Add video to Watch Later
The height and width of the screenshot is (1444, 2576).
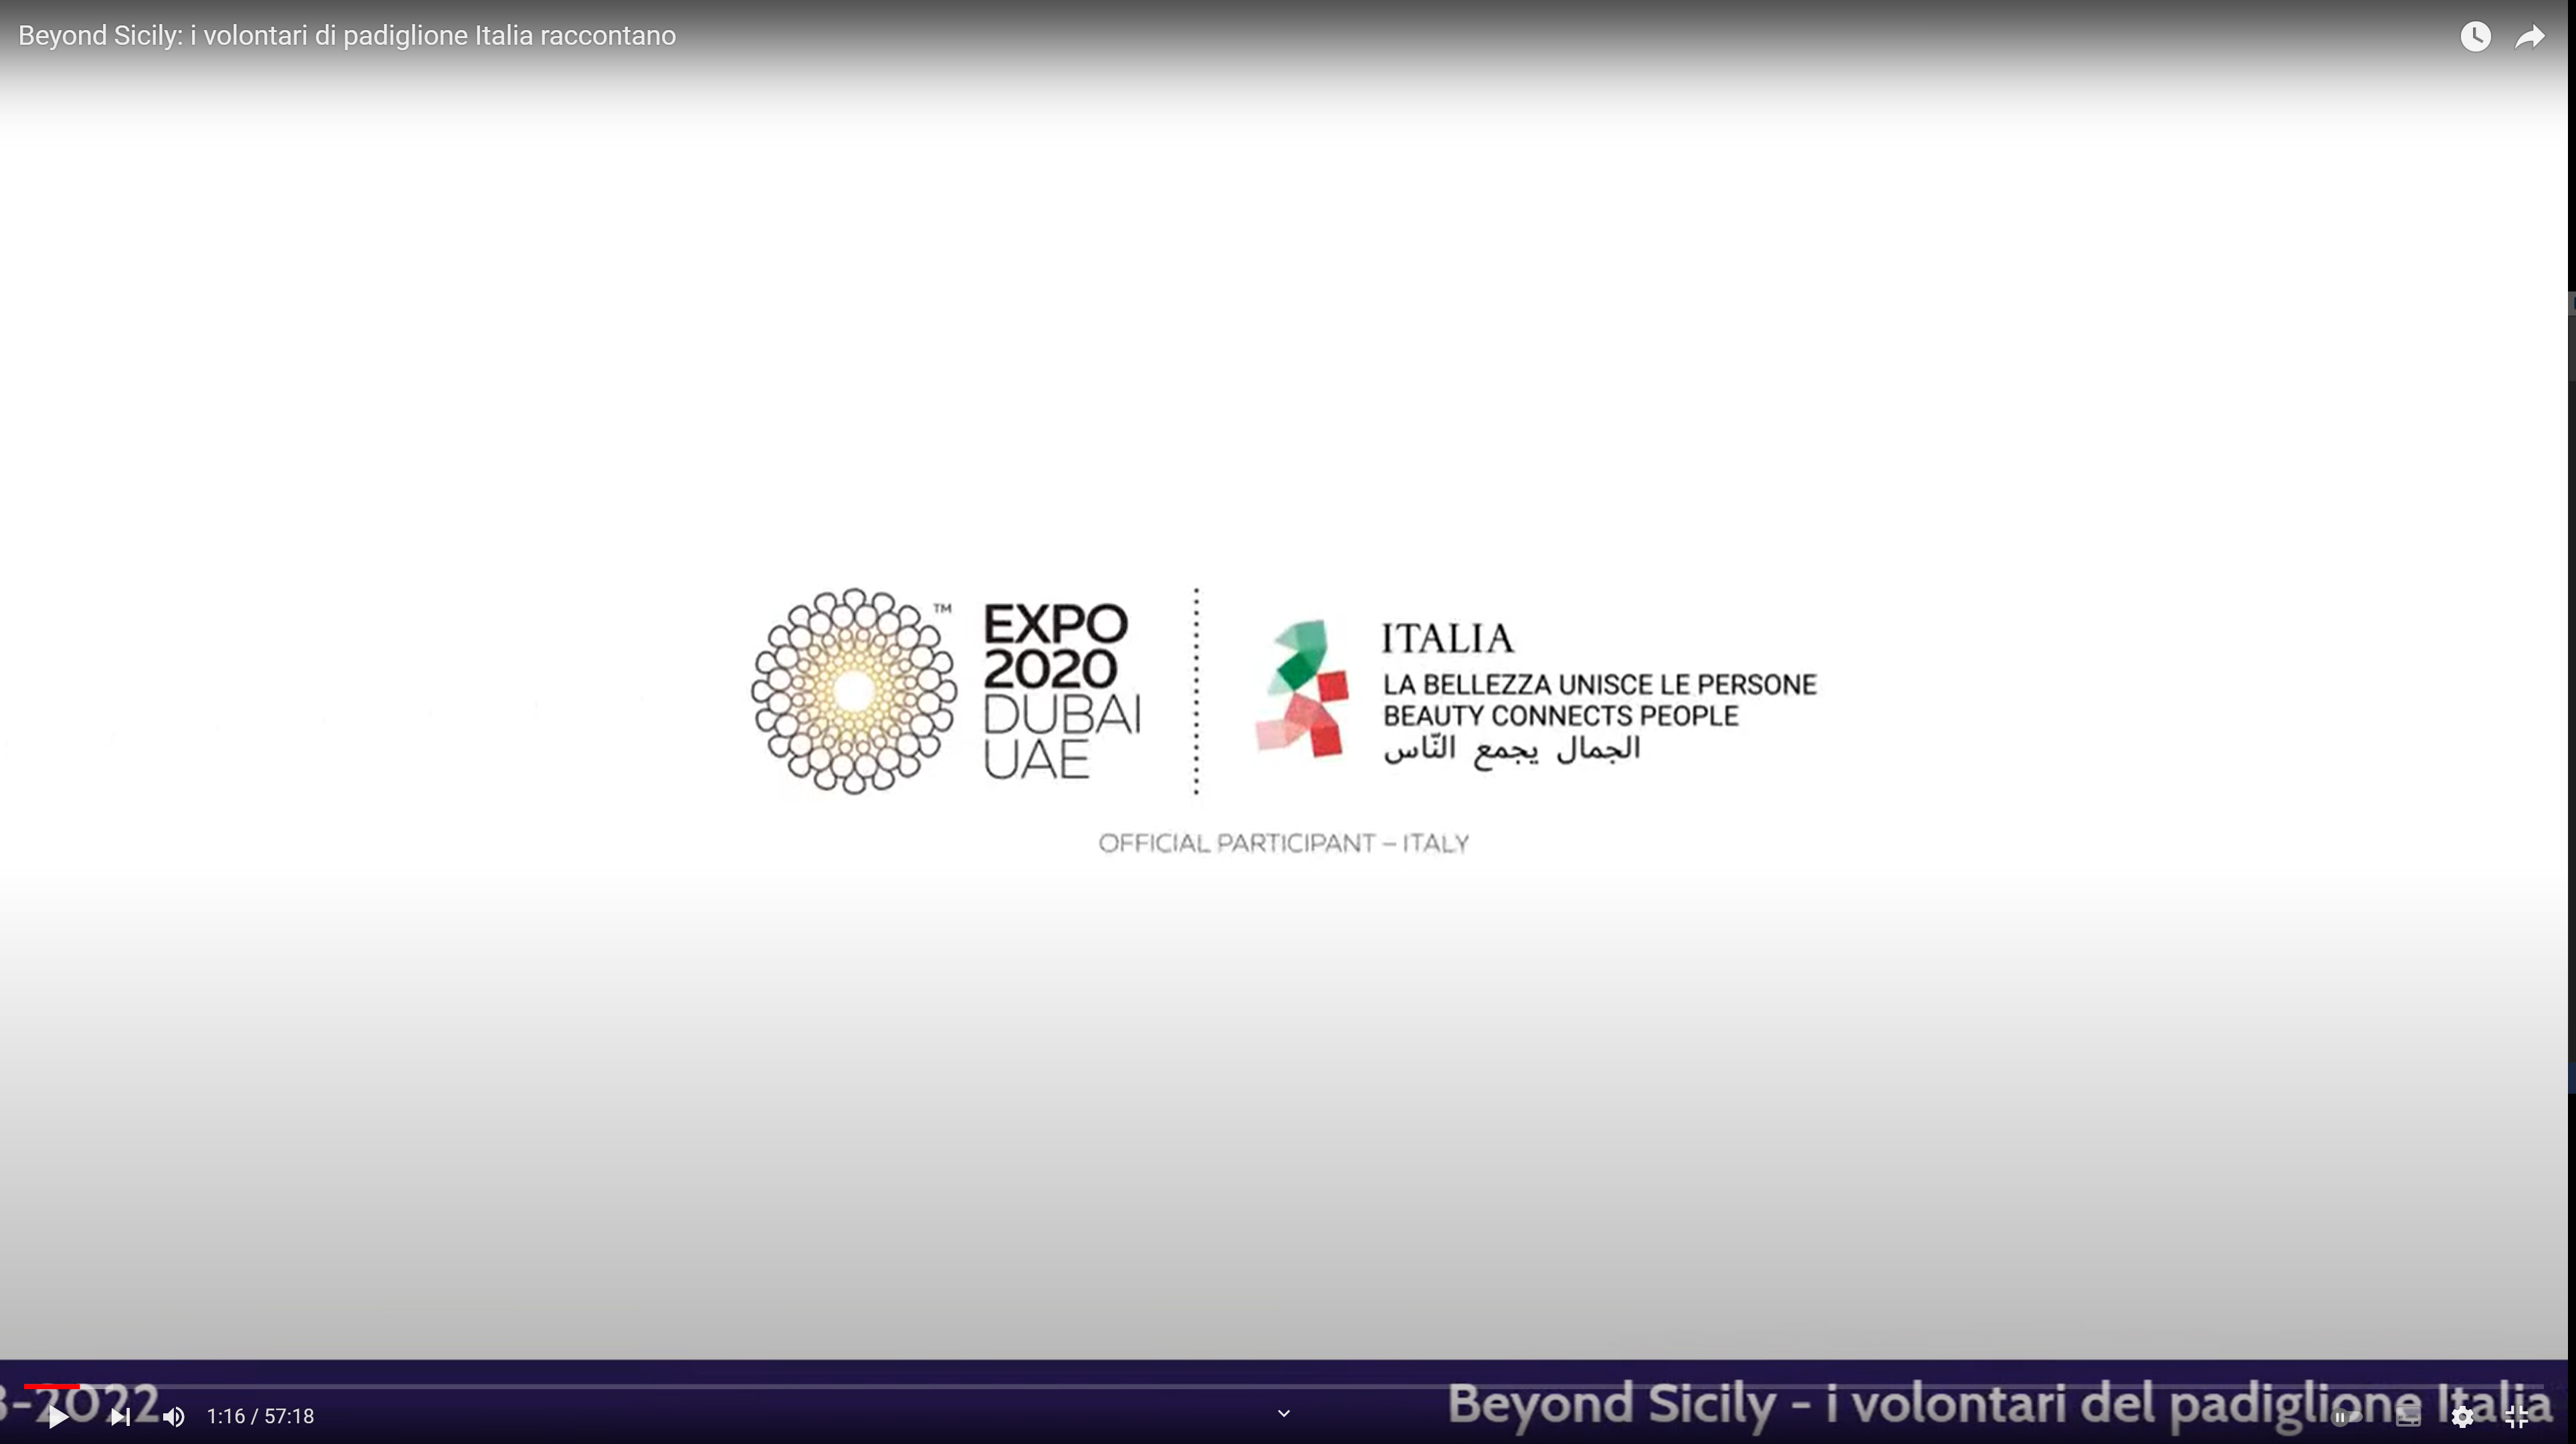pyautogui.click(x=2475, y=37)
